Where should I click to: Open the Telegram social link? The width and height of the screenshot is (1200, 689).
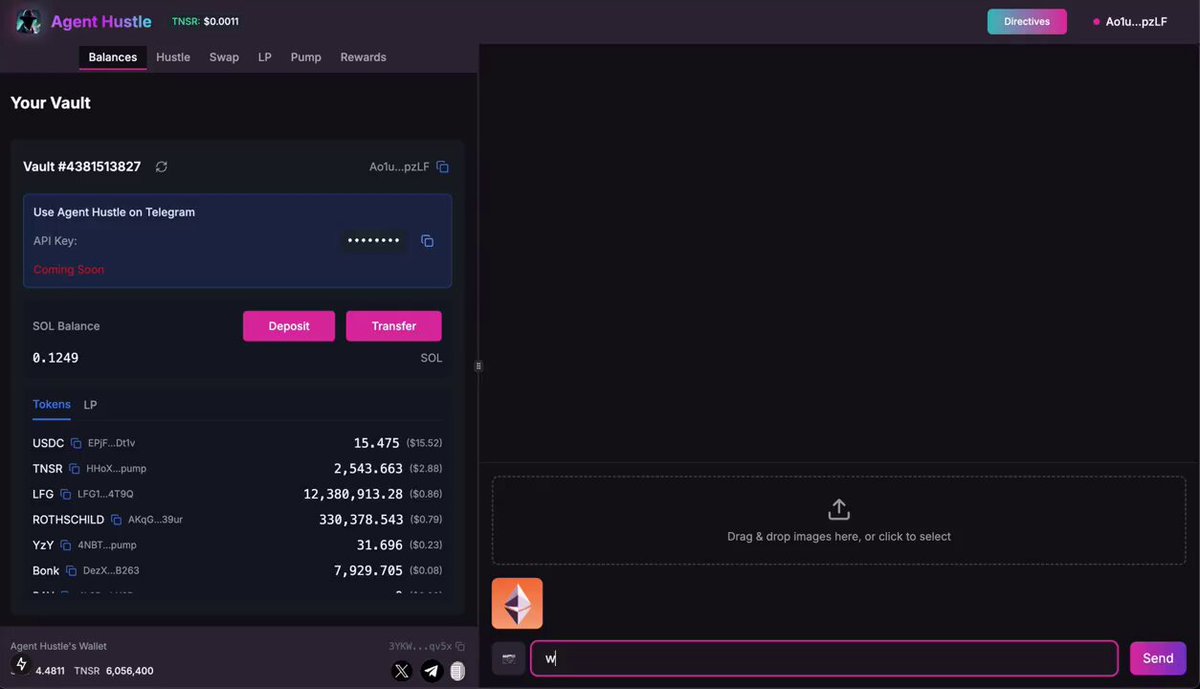tap(432, 671)
